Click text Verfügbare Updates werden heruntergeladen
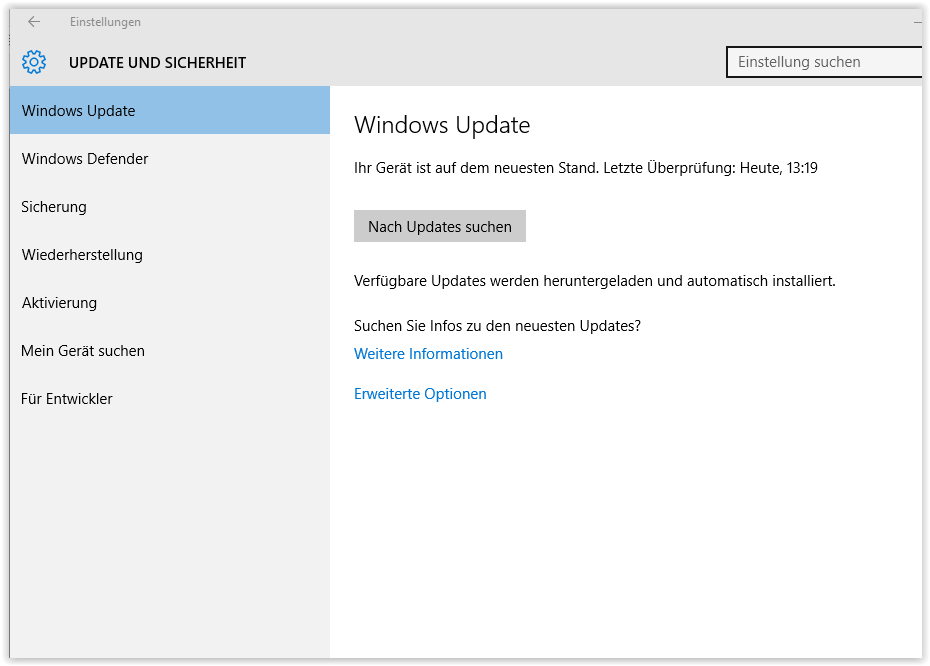The height and width of the screenshot is (666, 930). click(594, 281)
